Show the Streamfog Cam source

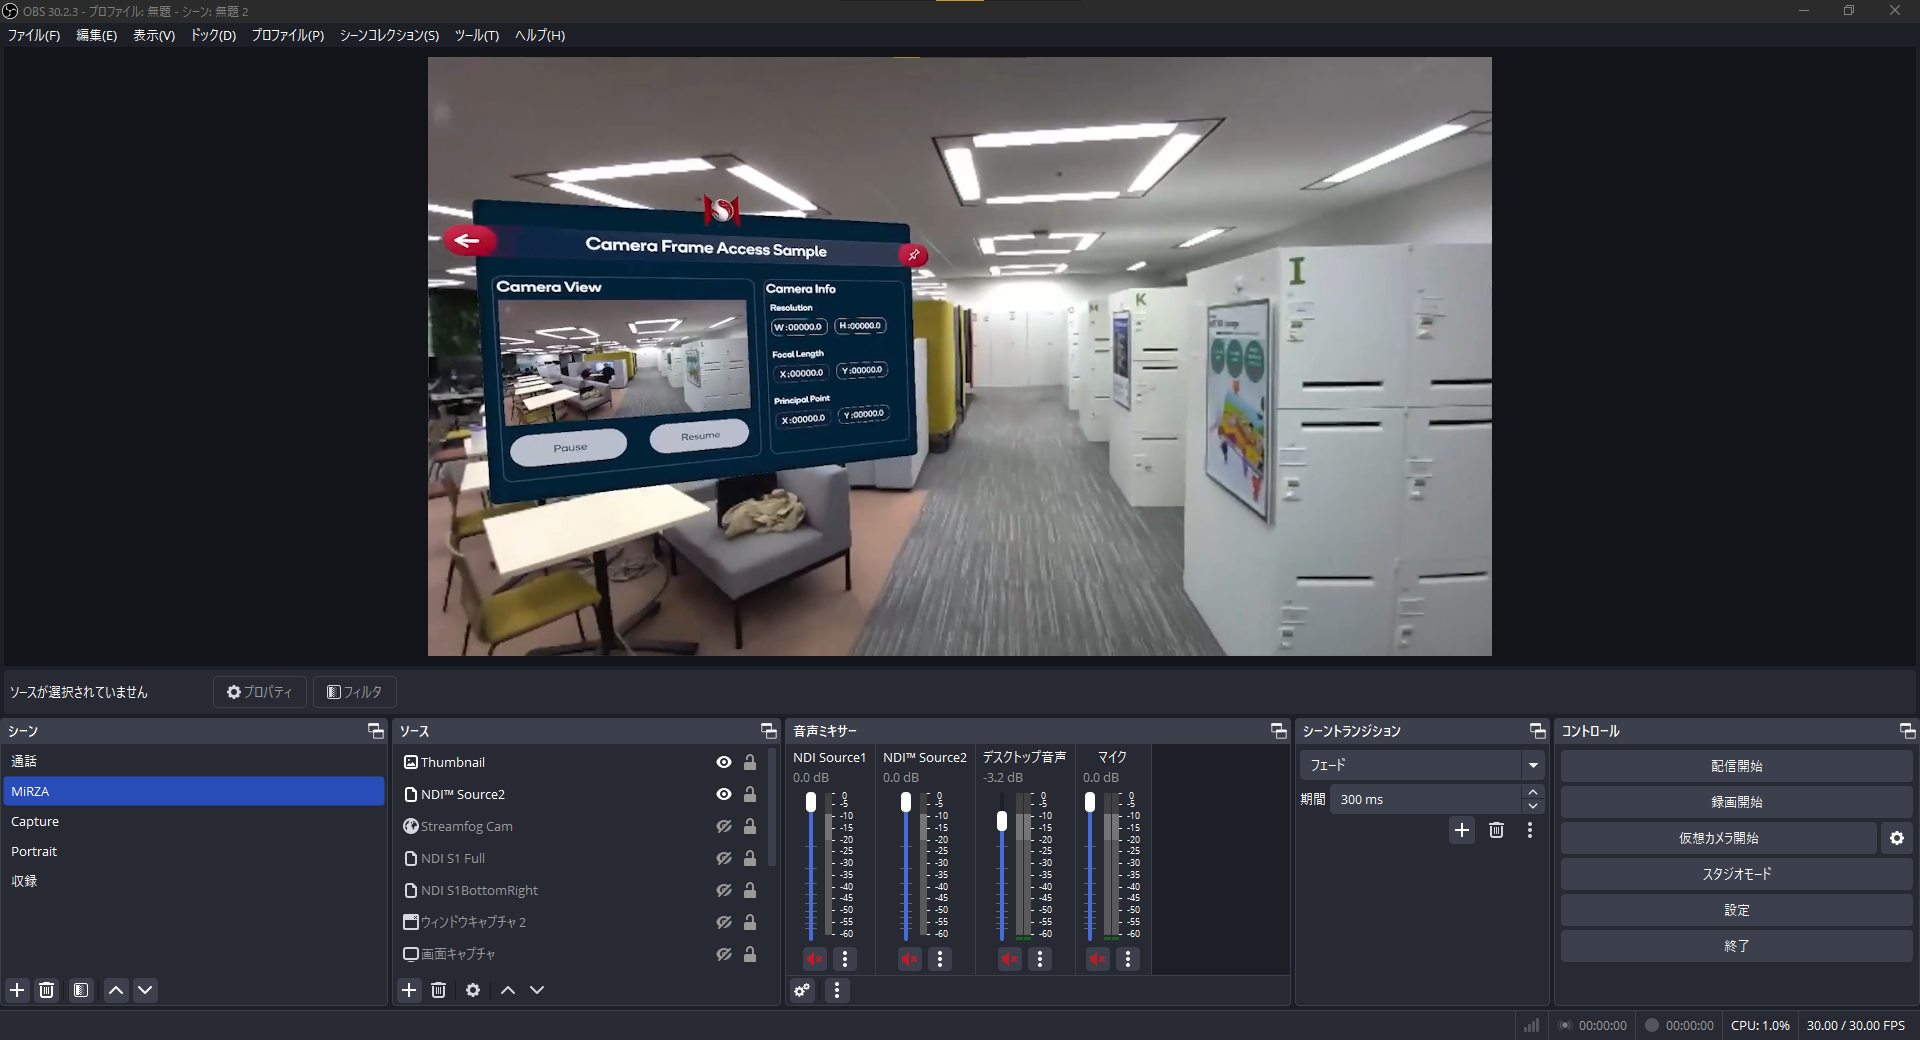[x=724, y=826]
